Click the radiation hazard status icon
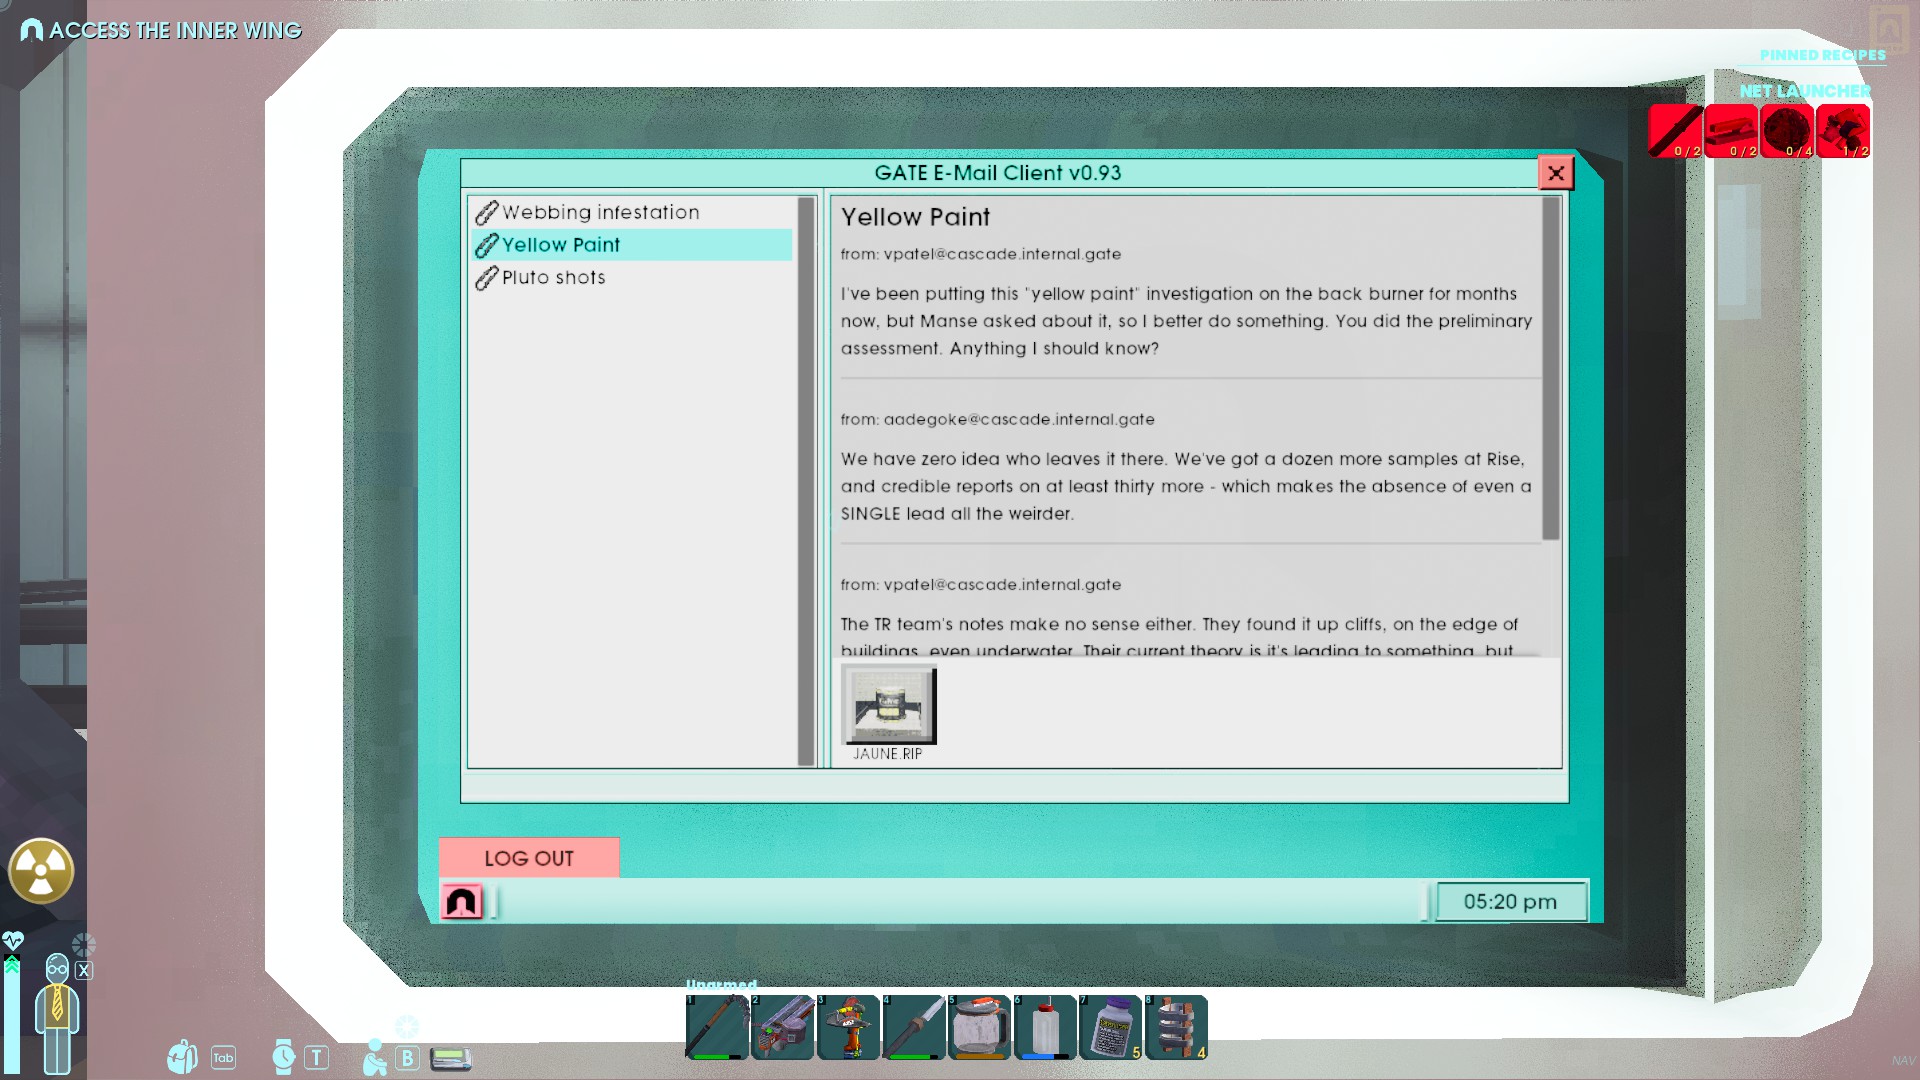The image size is (1920, 1080). point(41,871)
